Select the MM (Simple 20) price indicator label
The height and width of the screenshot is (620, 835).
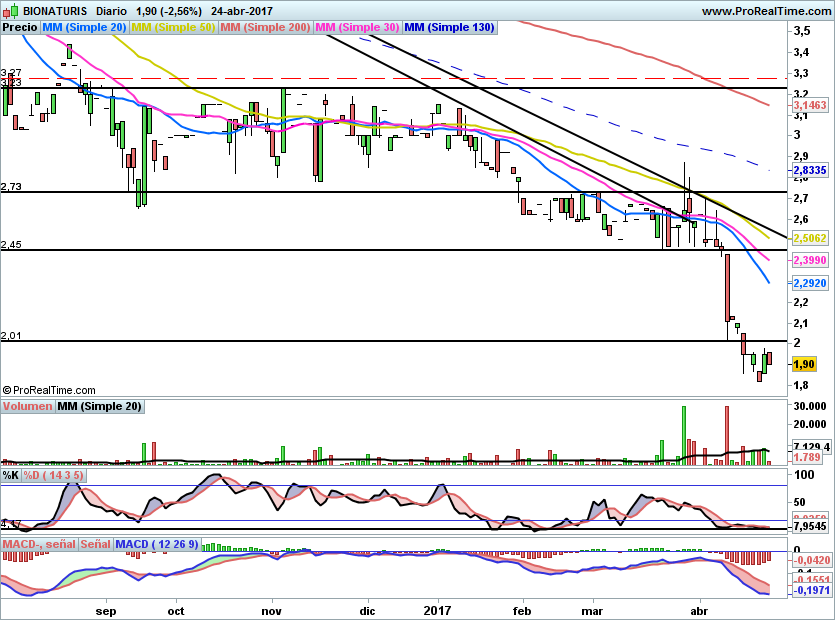(x=84, y=28)
